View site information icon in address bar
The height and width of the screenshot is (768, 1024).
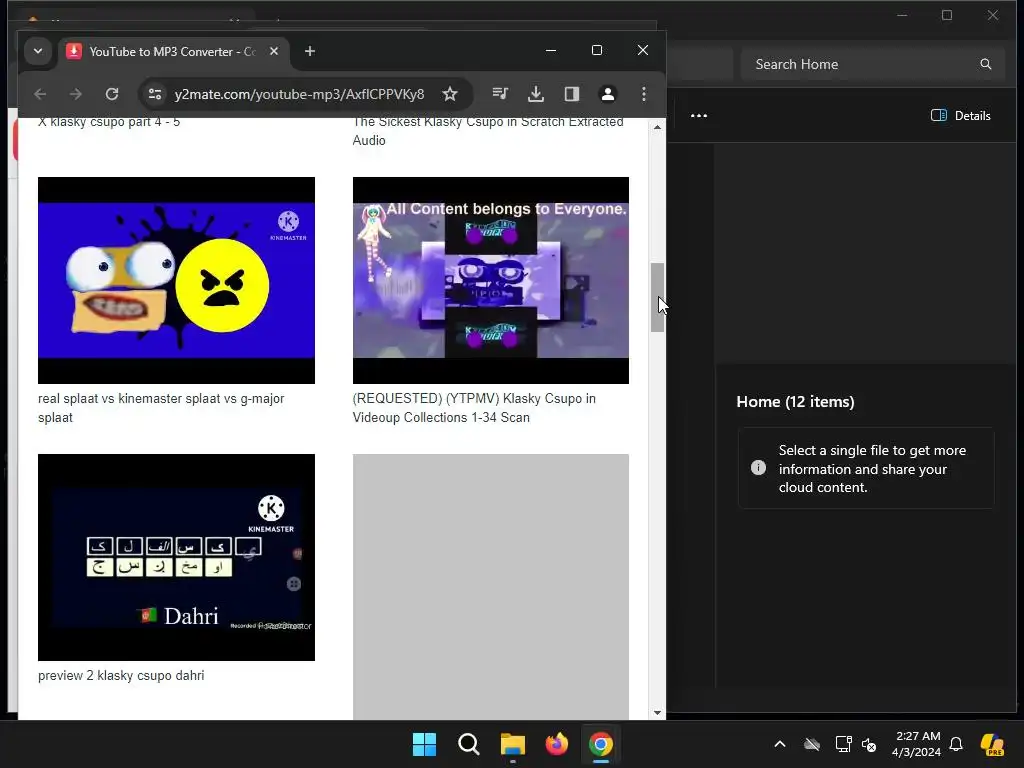pos(155,94)
